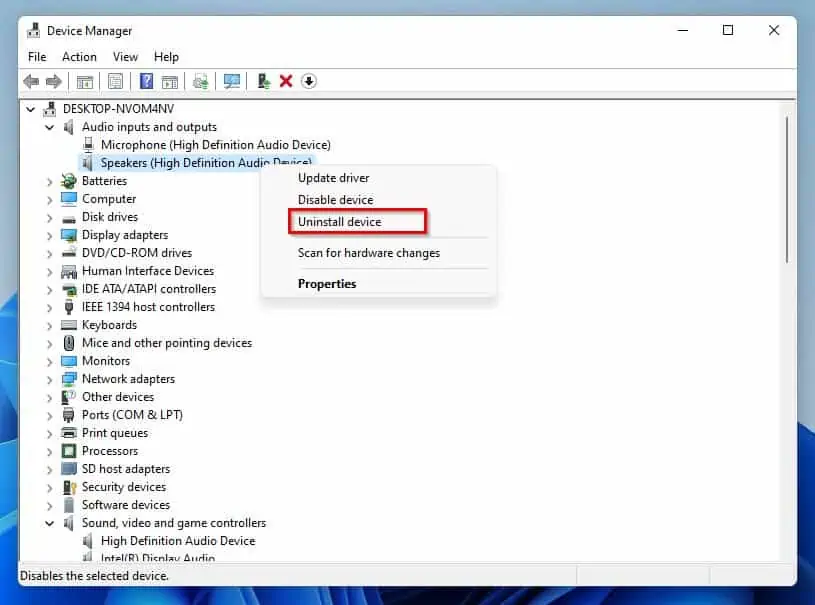Click the Processors category chip icon

click(69, 451)
